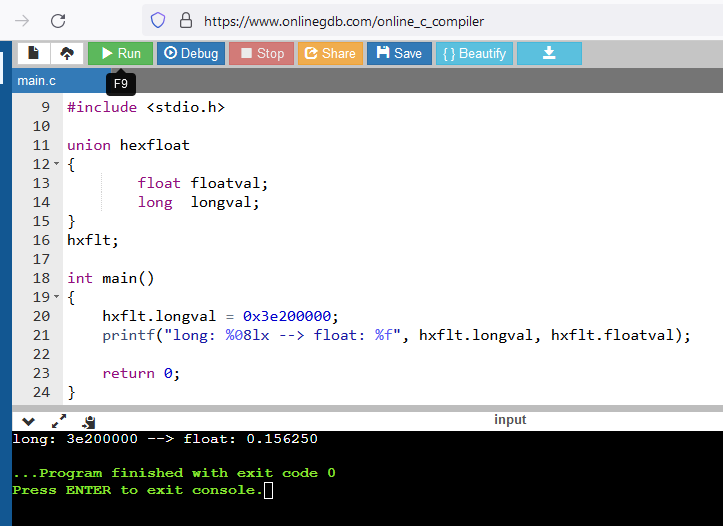Download the code with the download icon
The image size is (723, 526).
(x=549, y=53)
